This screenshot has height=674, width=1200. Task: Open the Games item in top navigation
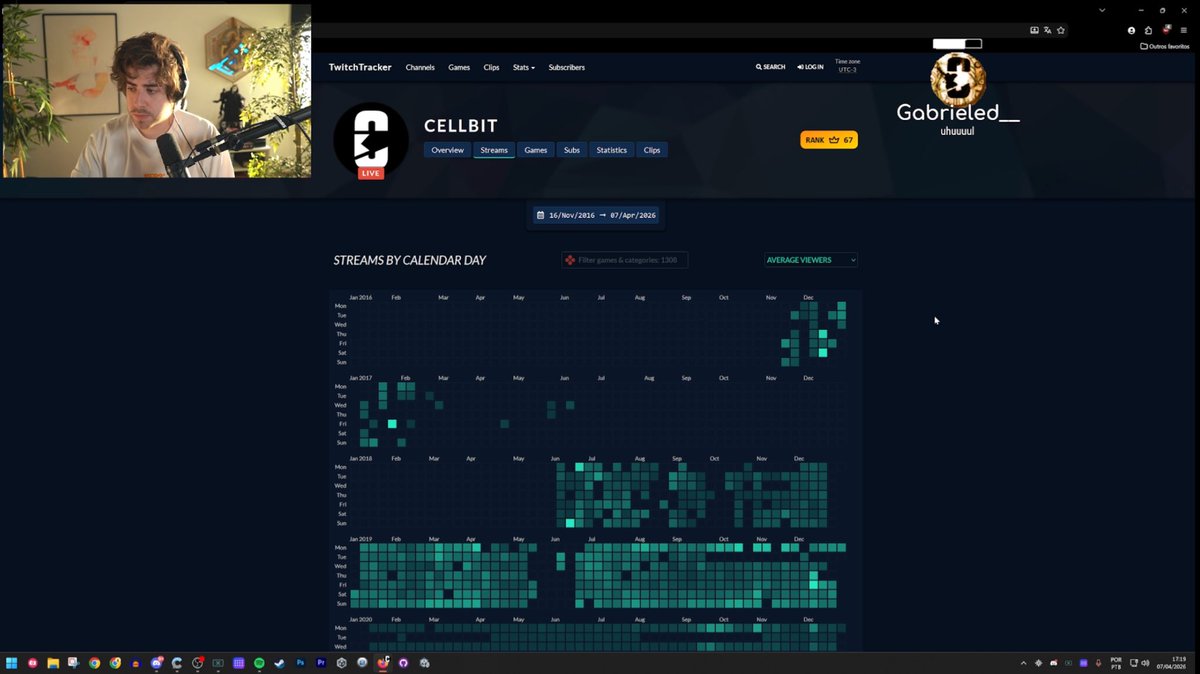(459, 67)
